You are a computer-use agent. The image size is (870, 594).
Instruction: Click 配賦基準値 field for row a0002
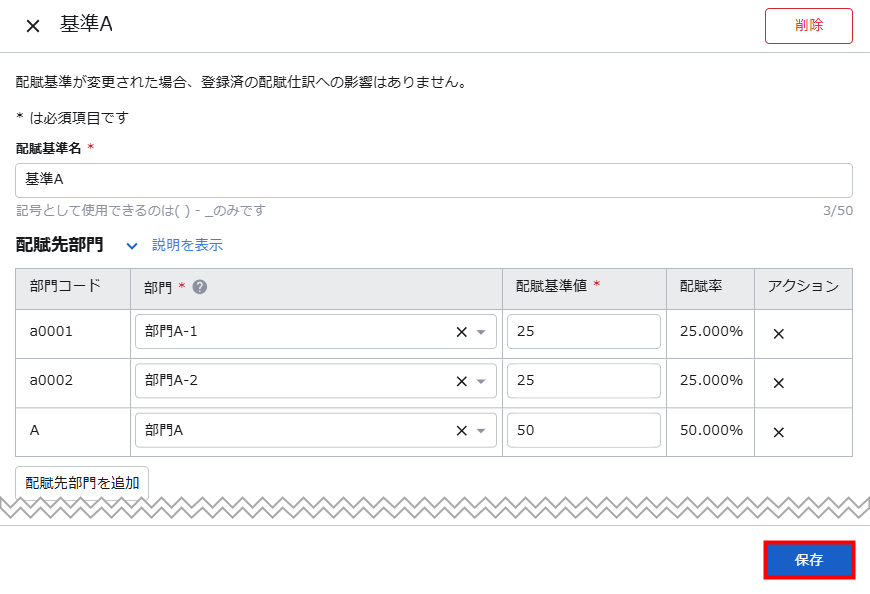coord(583,381)
